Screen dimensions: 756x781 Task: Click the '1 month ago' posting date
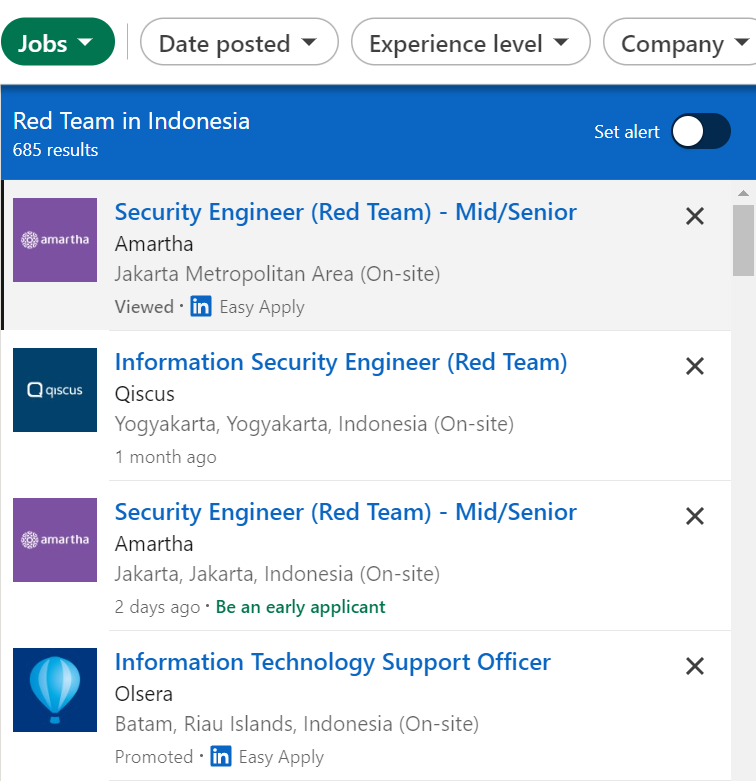[166, 457]
